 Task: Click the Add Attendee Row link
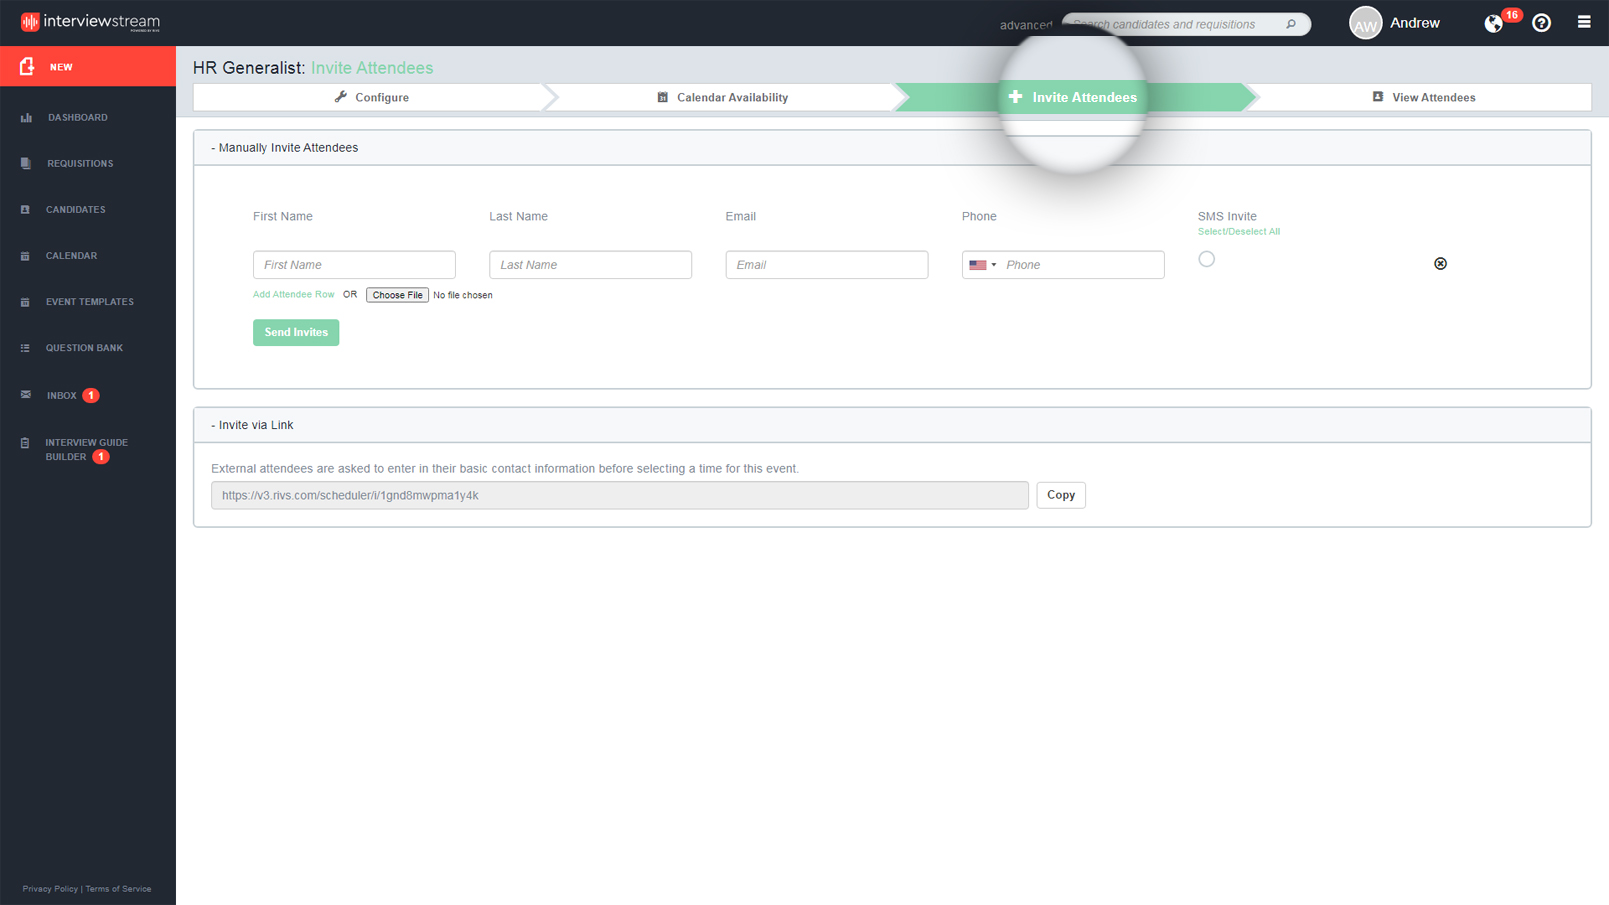tap(293, 295)
